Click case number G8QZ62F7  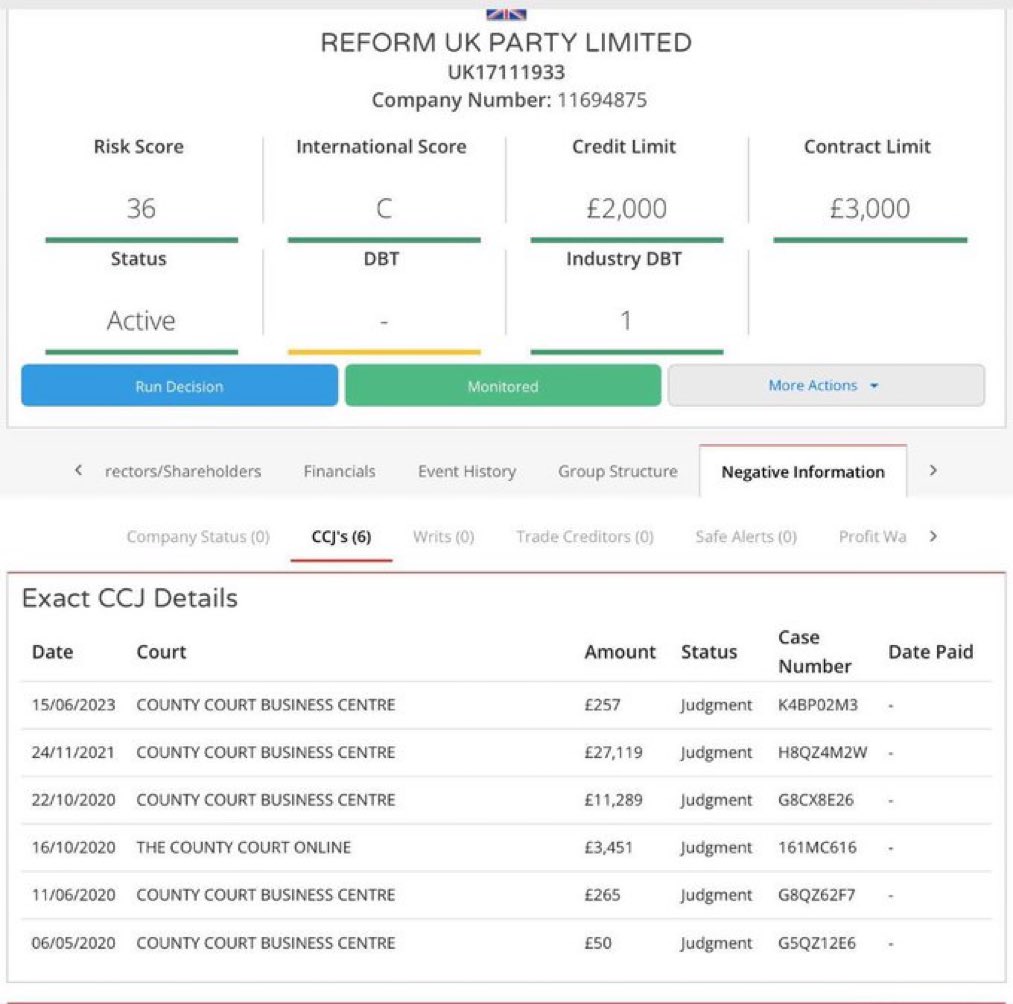(x=817, y=895)
